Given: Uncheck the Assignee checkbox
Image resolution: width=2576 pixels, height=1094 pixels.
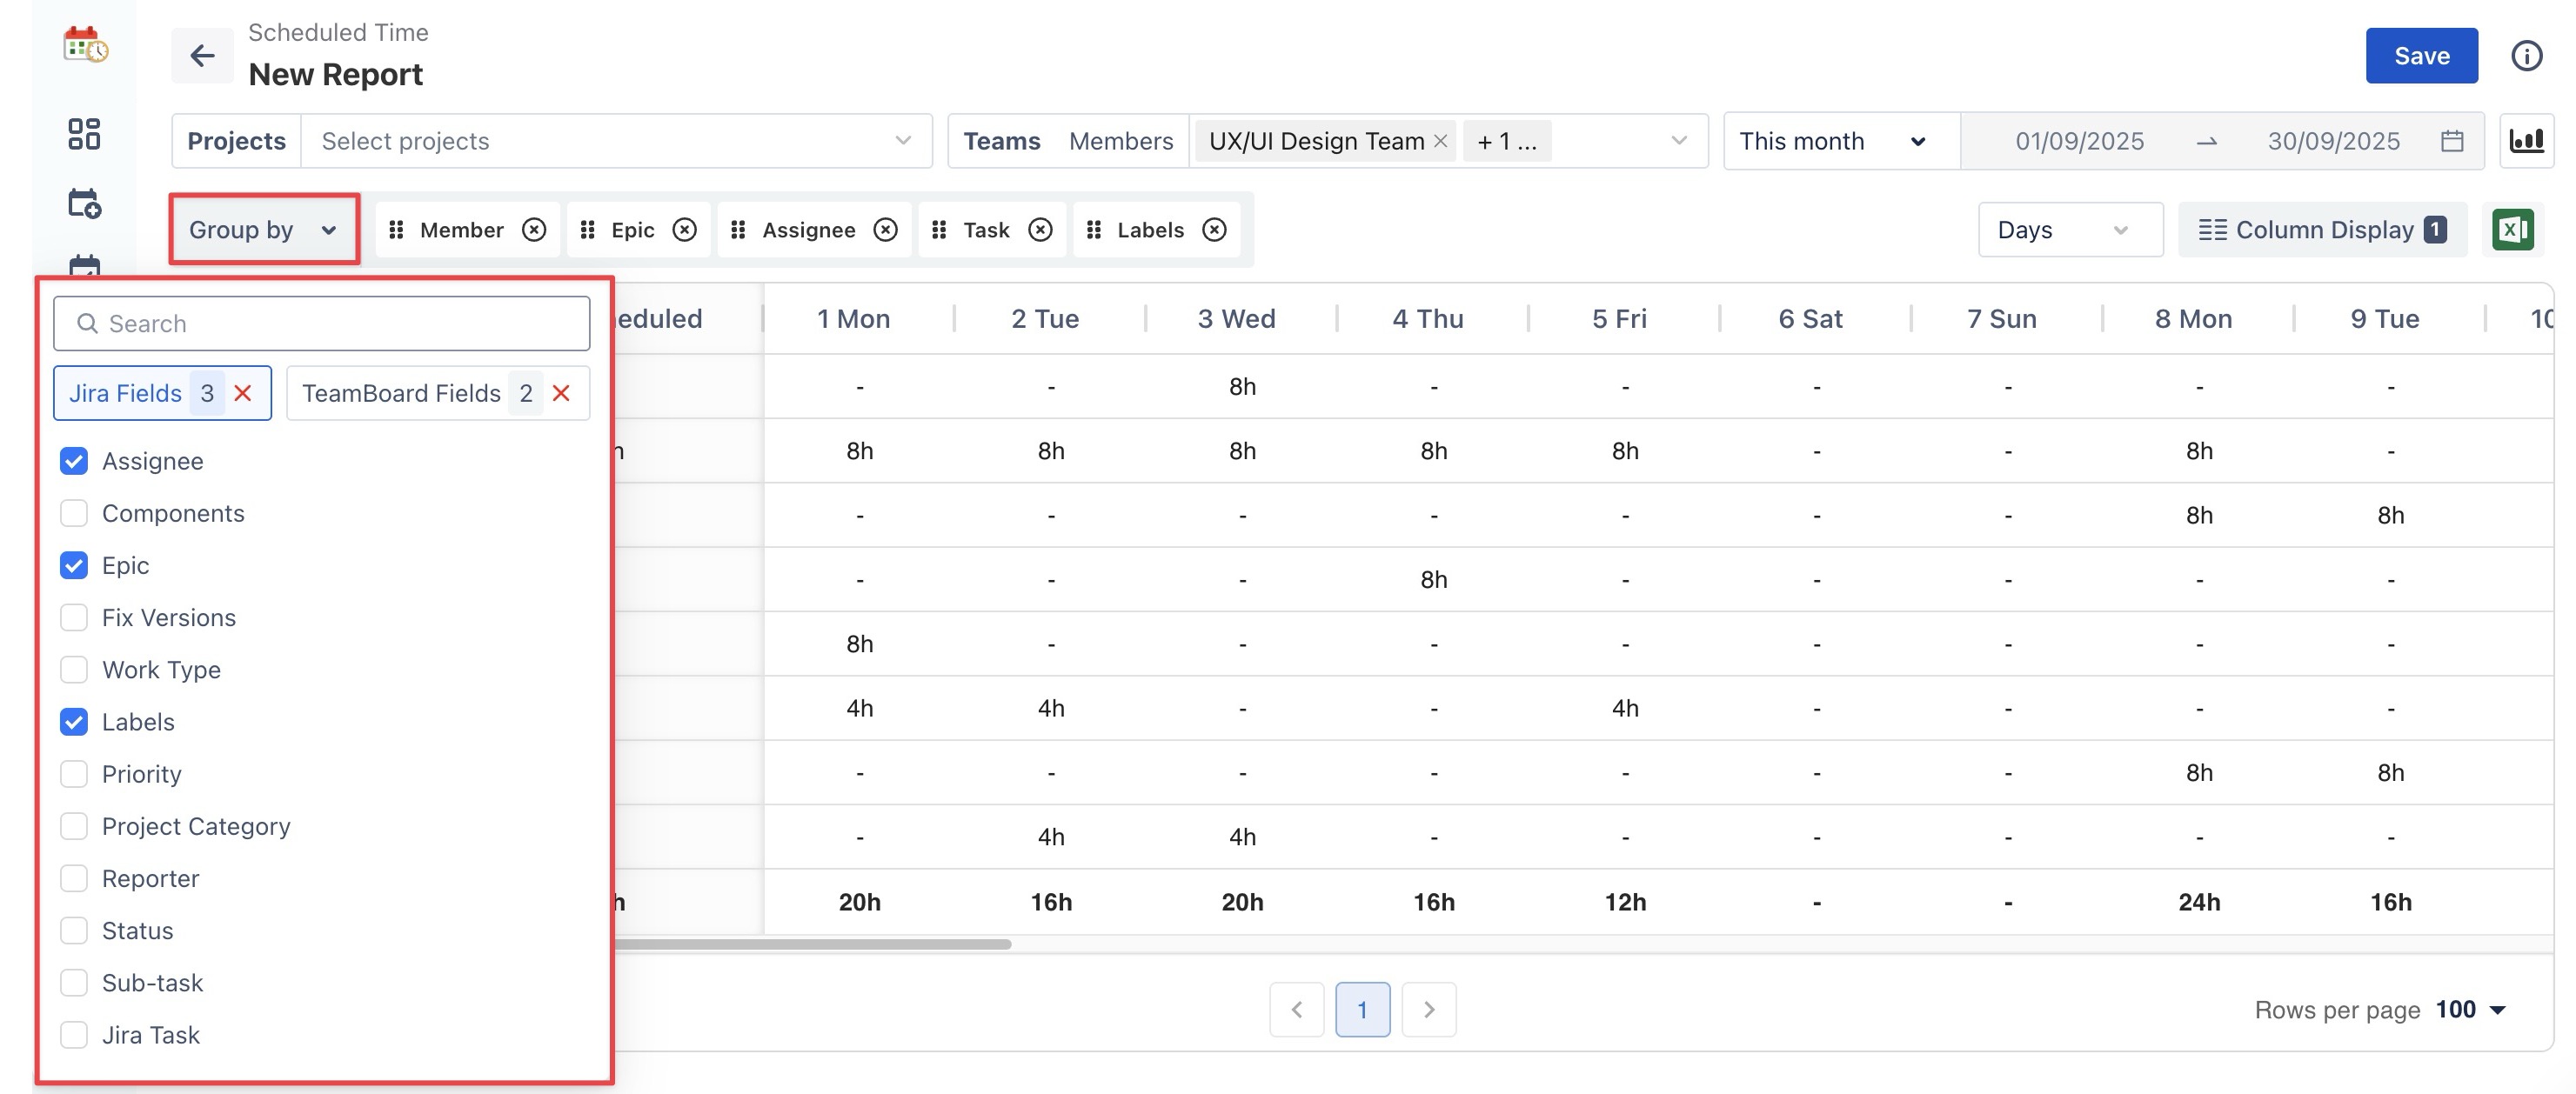Looking at the screenshot, I should (x=74, y=461).
